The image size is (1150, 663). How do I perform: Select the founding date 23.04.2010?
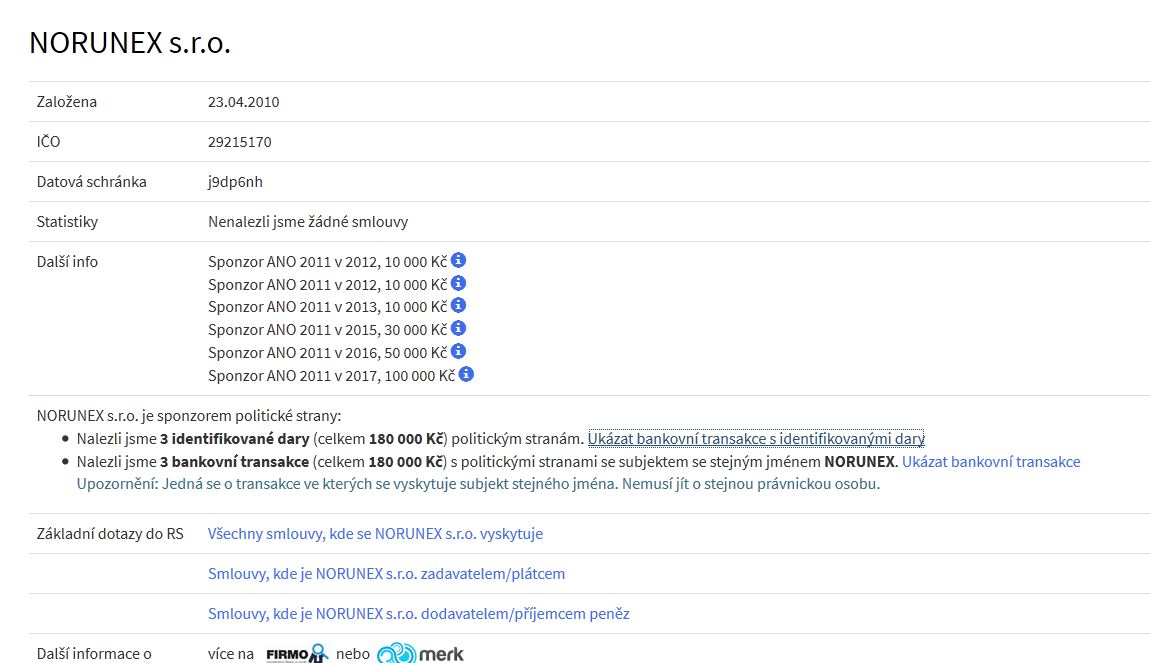click(243, 102)
